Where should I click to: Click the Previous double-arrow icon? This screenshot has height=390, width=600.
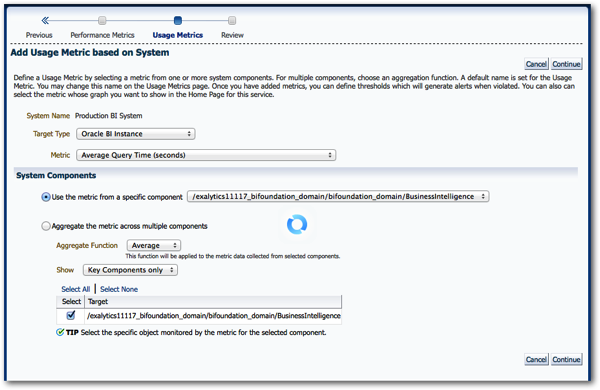tap(45, 20)
